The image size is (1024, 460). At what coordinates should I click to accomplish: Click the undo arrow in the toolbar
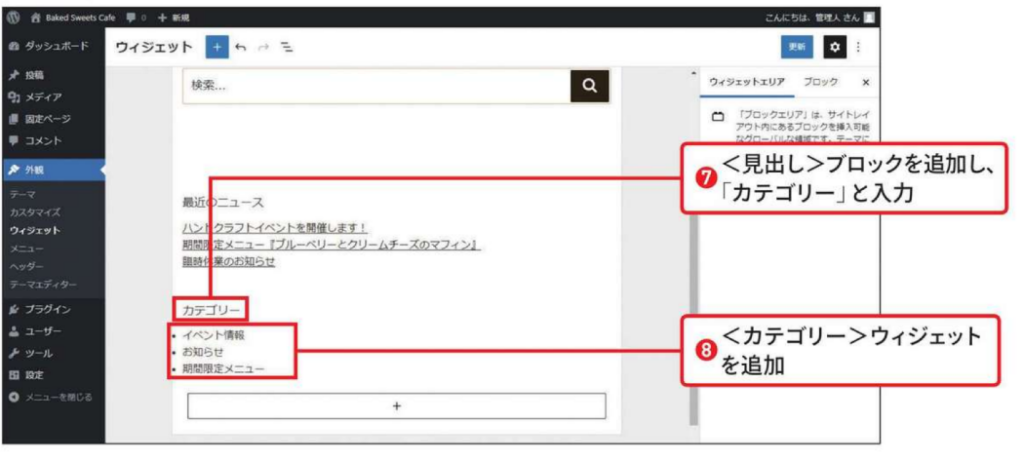click(241, 47)
